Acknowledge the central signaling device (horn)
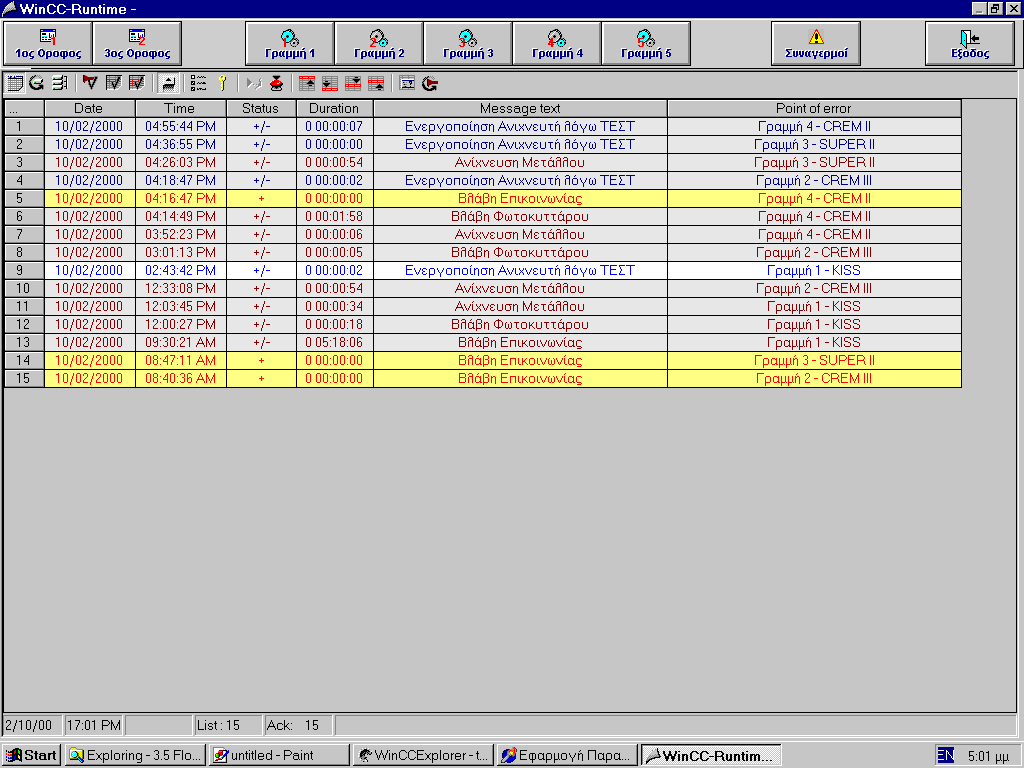 90,83
